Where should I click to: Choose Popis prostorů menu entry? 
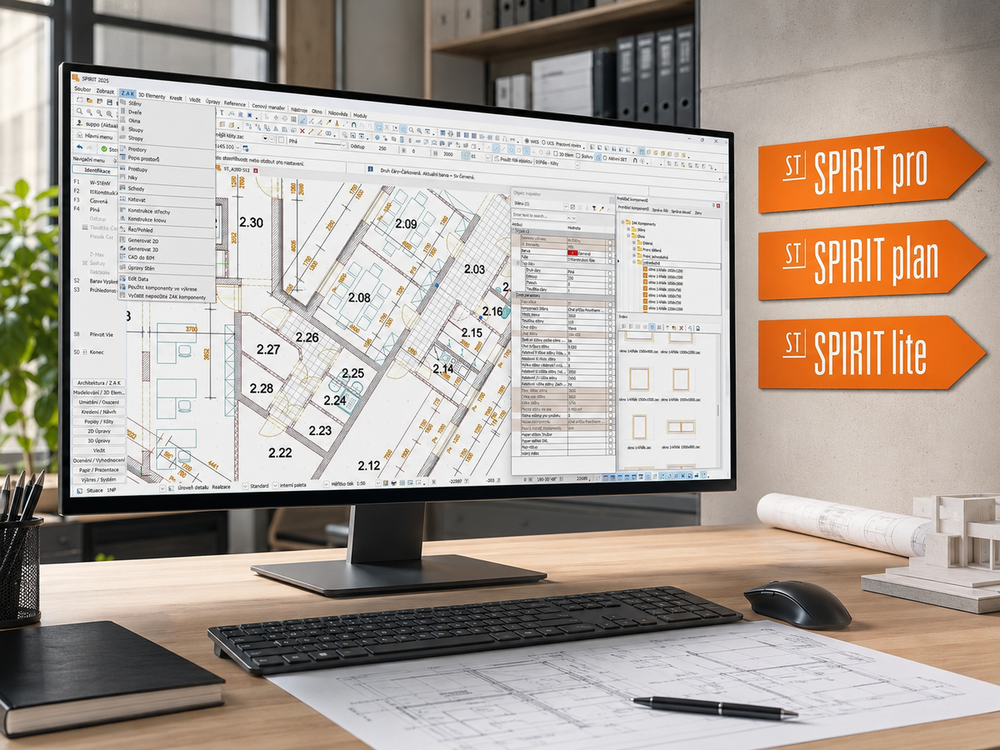(143, 158)
